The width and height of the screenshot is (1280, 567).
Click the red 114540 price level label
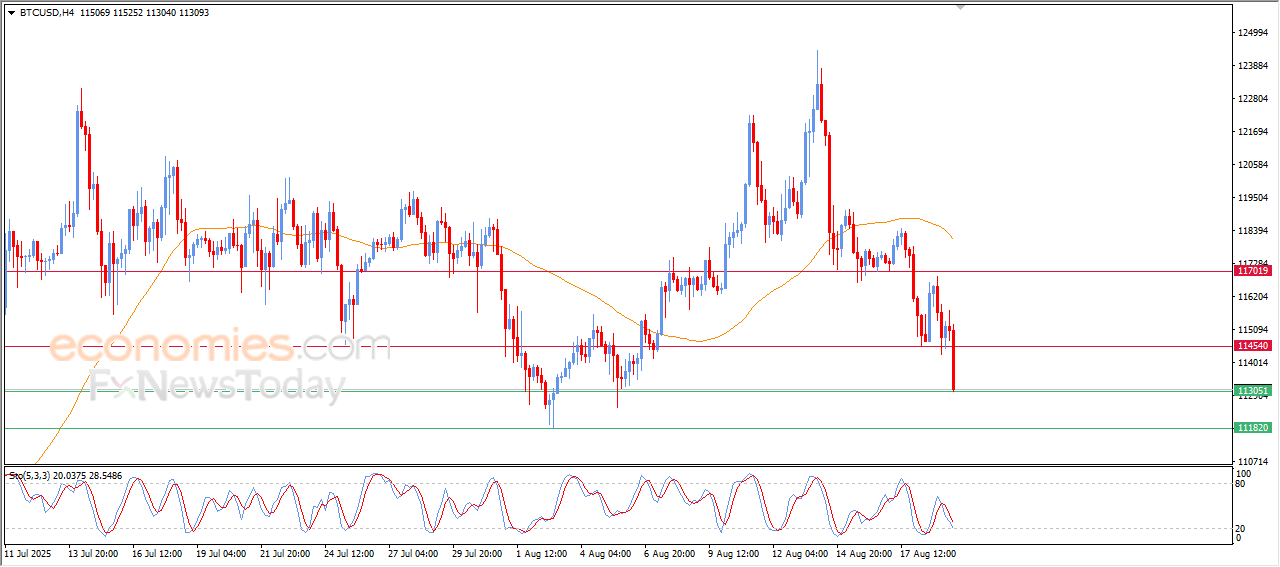(x=1253, y=346)
